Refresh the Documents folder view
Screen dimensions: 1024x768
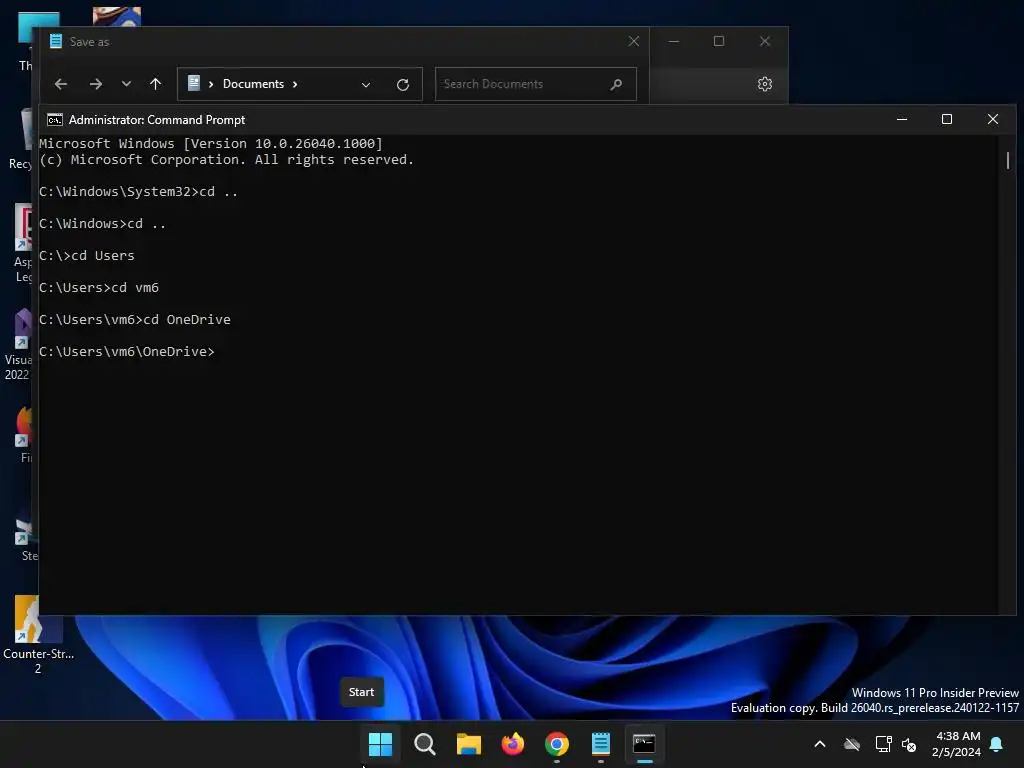coord(403,84)
